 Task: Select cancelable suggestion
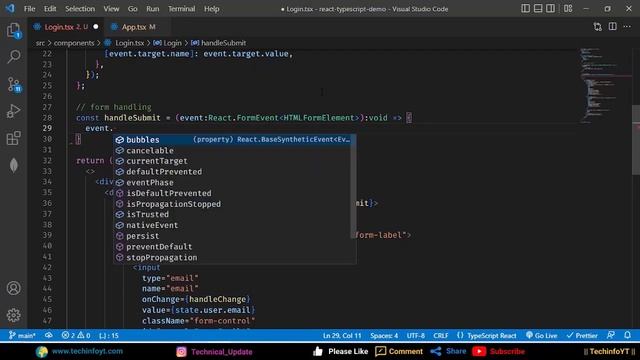coord(232,150)
